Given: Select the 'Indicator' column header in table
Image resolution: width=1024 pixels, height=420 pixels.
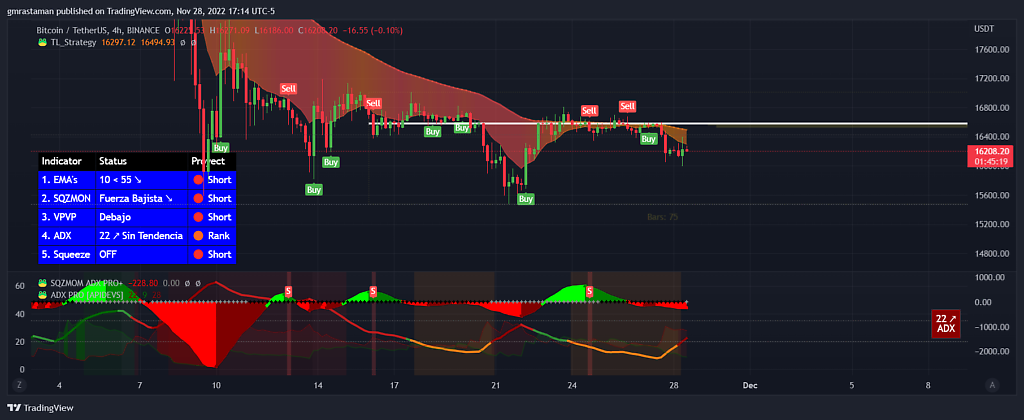Looking at the screenshot, I should (x=62, y=161).
